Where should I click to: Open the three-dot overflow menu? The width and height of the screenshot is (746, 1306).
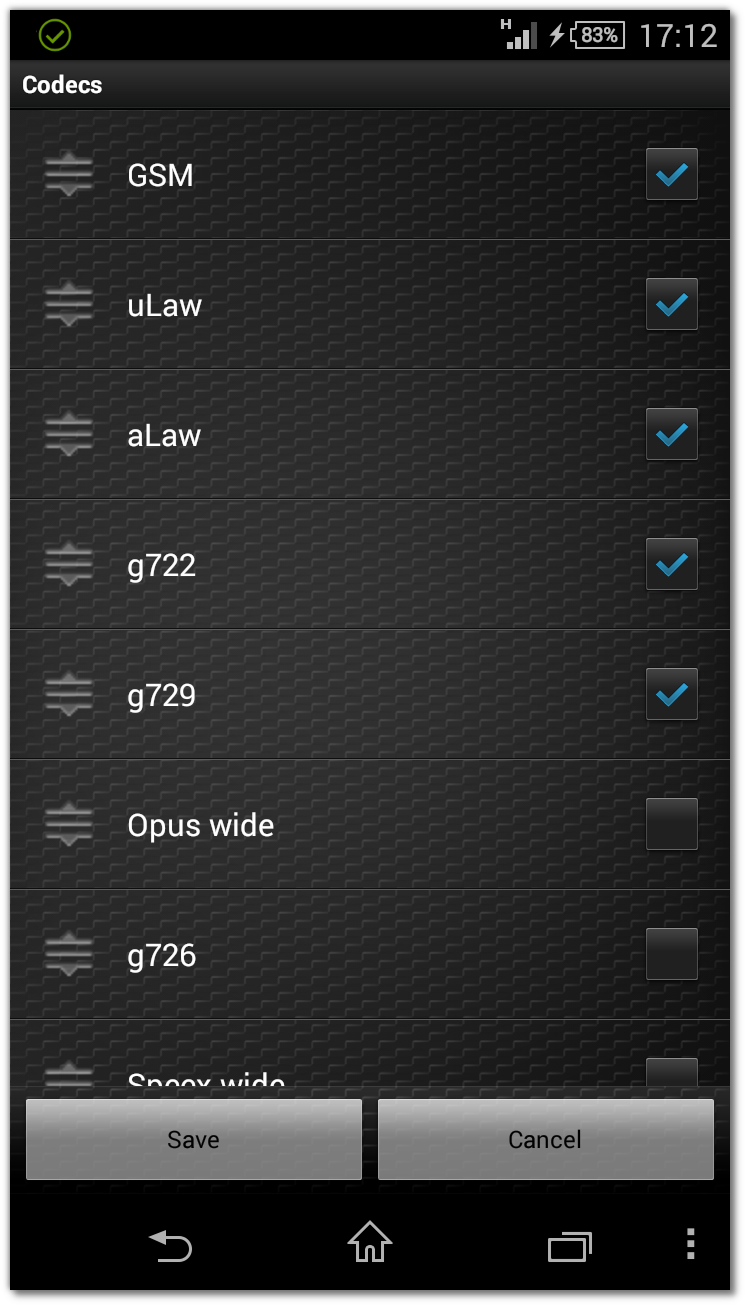coord(690,1244)
